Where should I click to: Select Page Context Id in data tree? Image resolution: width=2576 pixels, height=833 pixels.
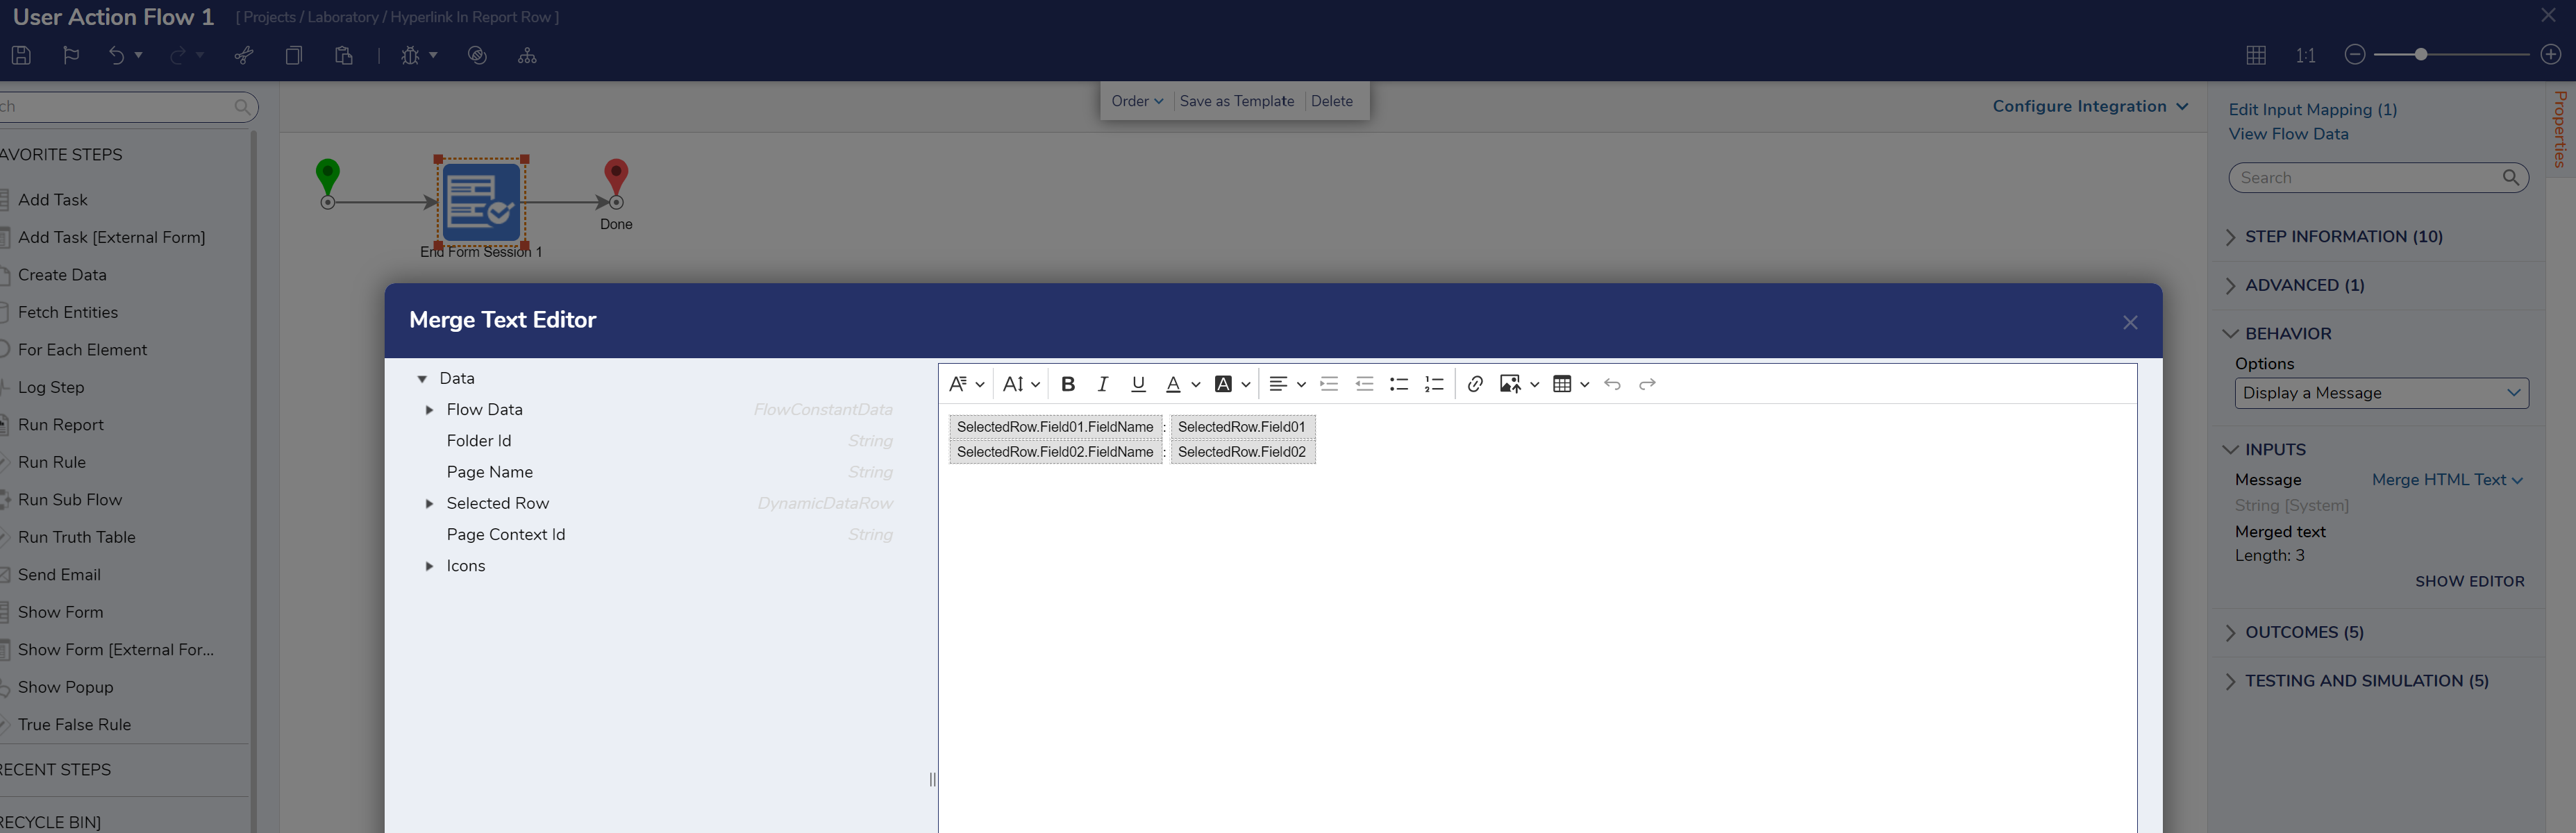[x=506, y=535]
